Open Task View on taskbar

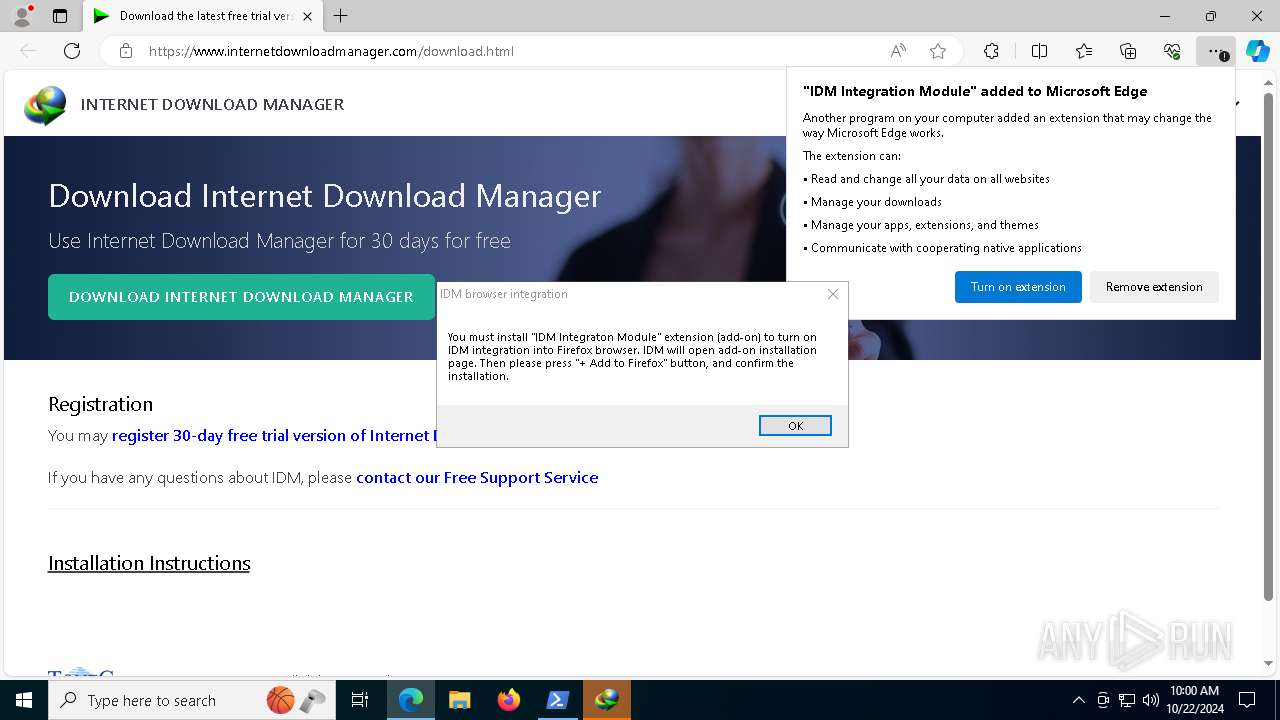tap(360, 700)
